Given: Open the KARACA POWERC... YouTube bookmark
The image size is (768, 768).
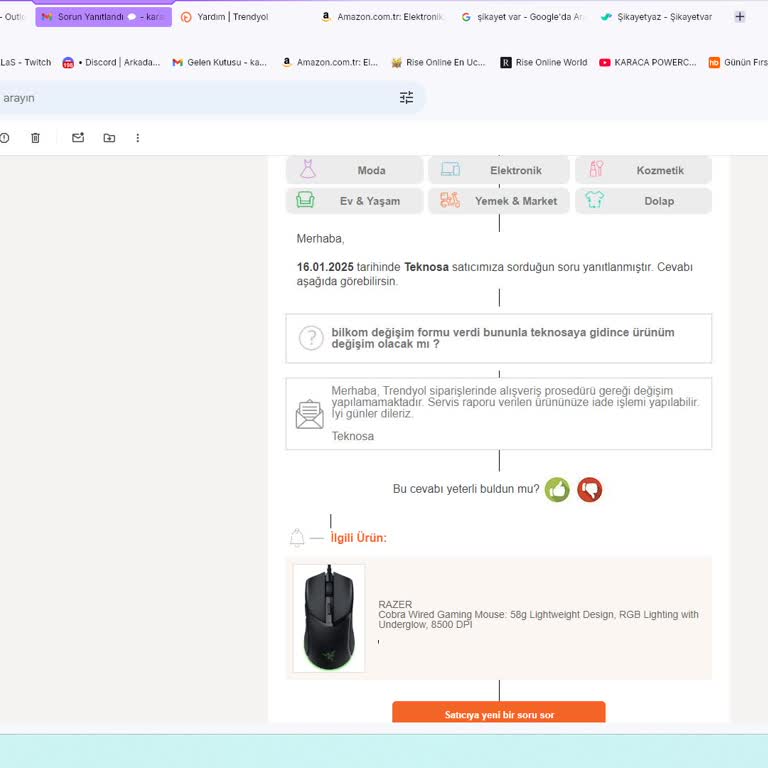Looking at the screenshot, I should (x=648, y=62).
